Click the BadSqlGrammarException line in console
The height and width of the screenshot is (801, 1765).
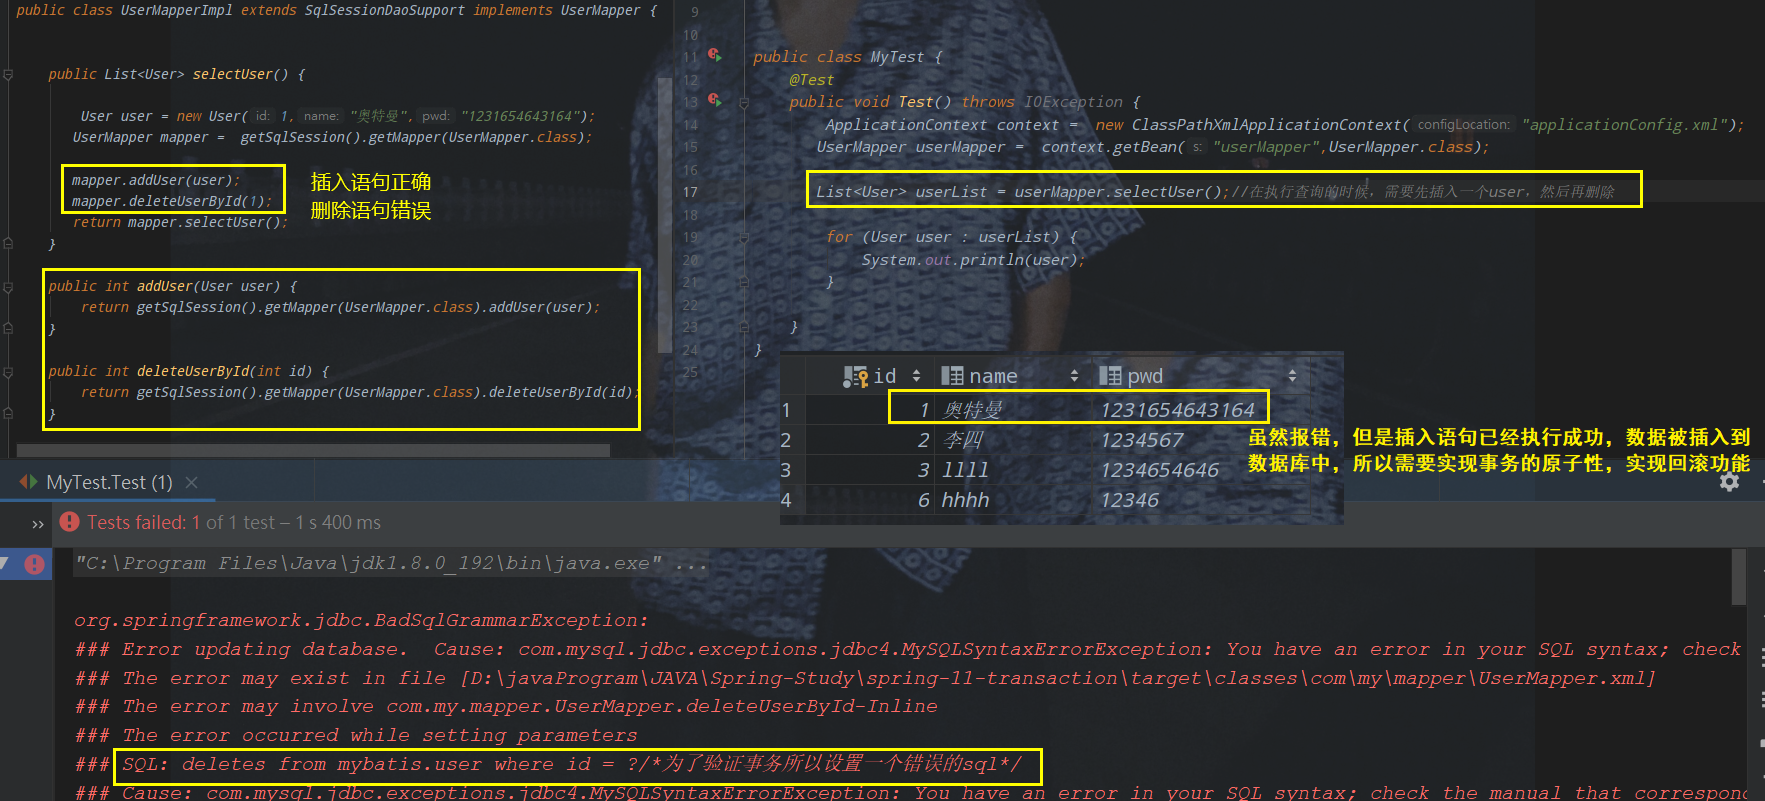click(x=361, y=620)
